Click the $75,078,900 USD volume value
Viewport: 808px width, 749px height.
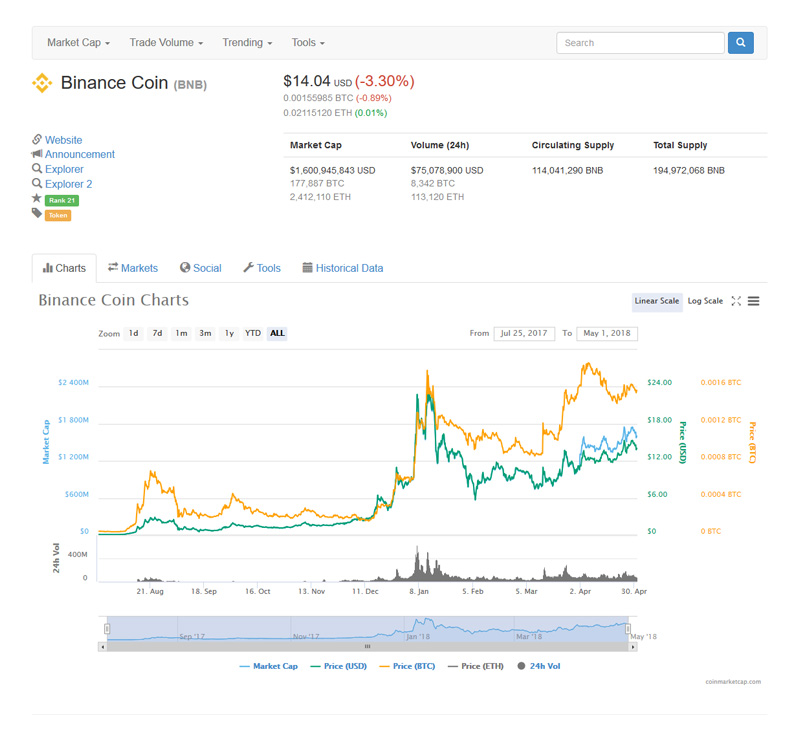[x=447, y=171]
